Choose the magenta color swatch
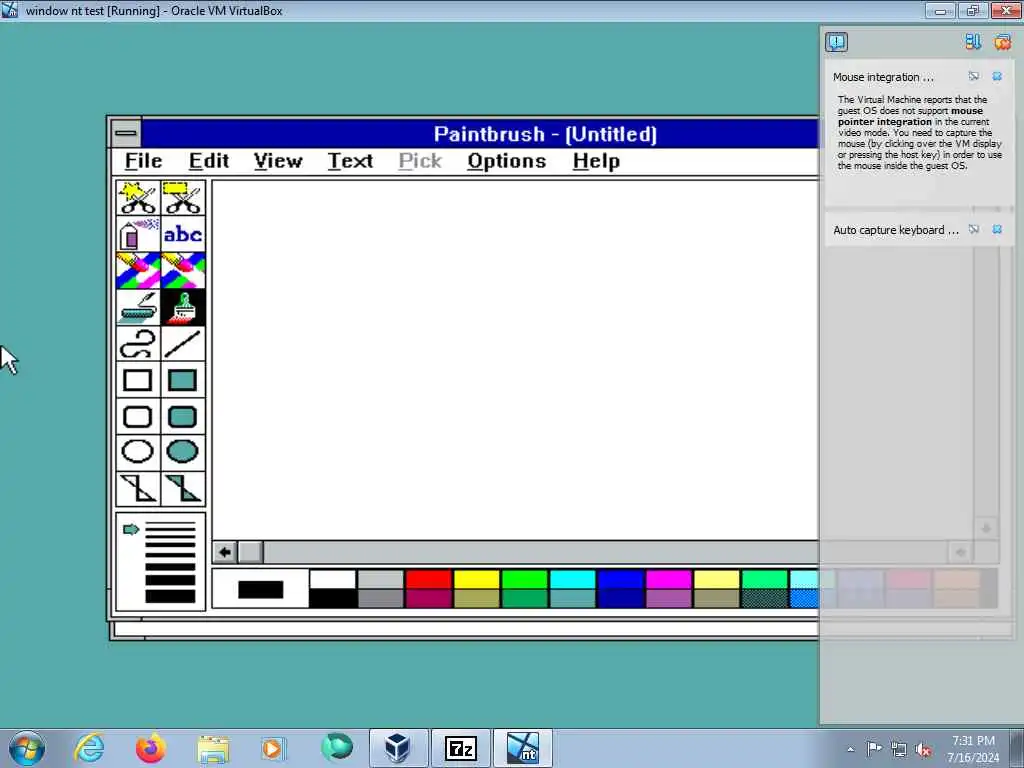Viewport: 1024px width, 768px height. 669,579
